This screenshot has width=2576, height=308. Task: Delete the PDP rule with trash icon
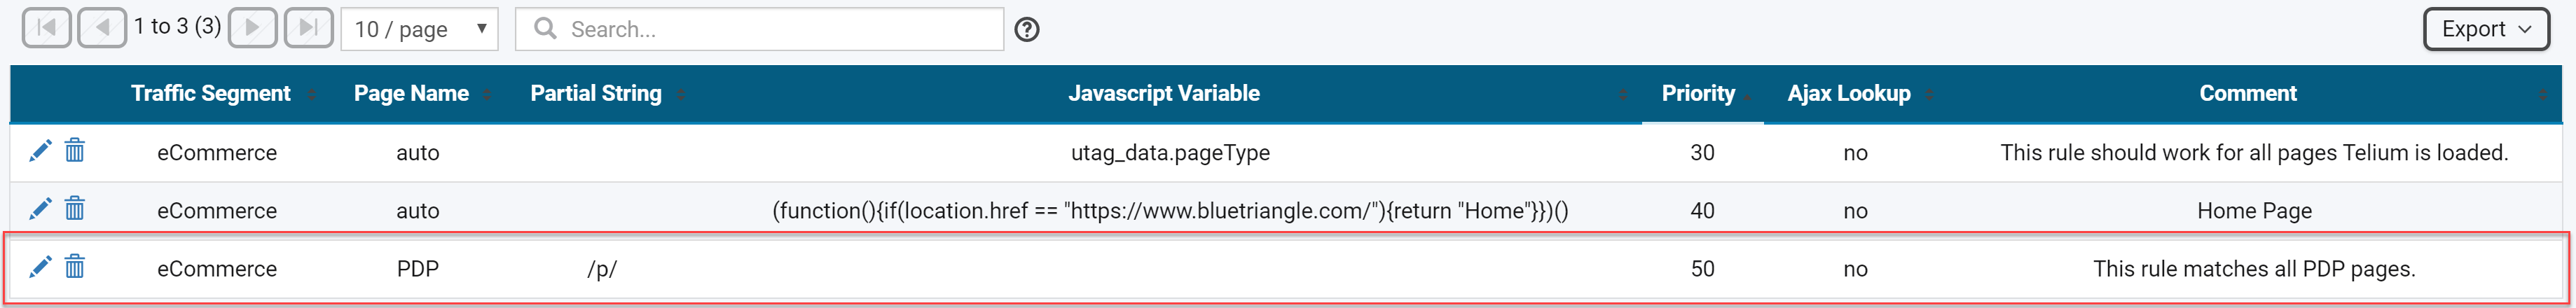tap(75, 267)
